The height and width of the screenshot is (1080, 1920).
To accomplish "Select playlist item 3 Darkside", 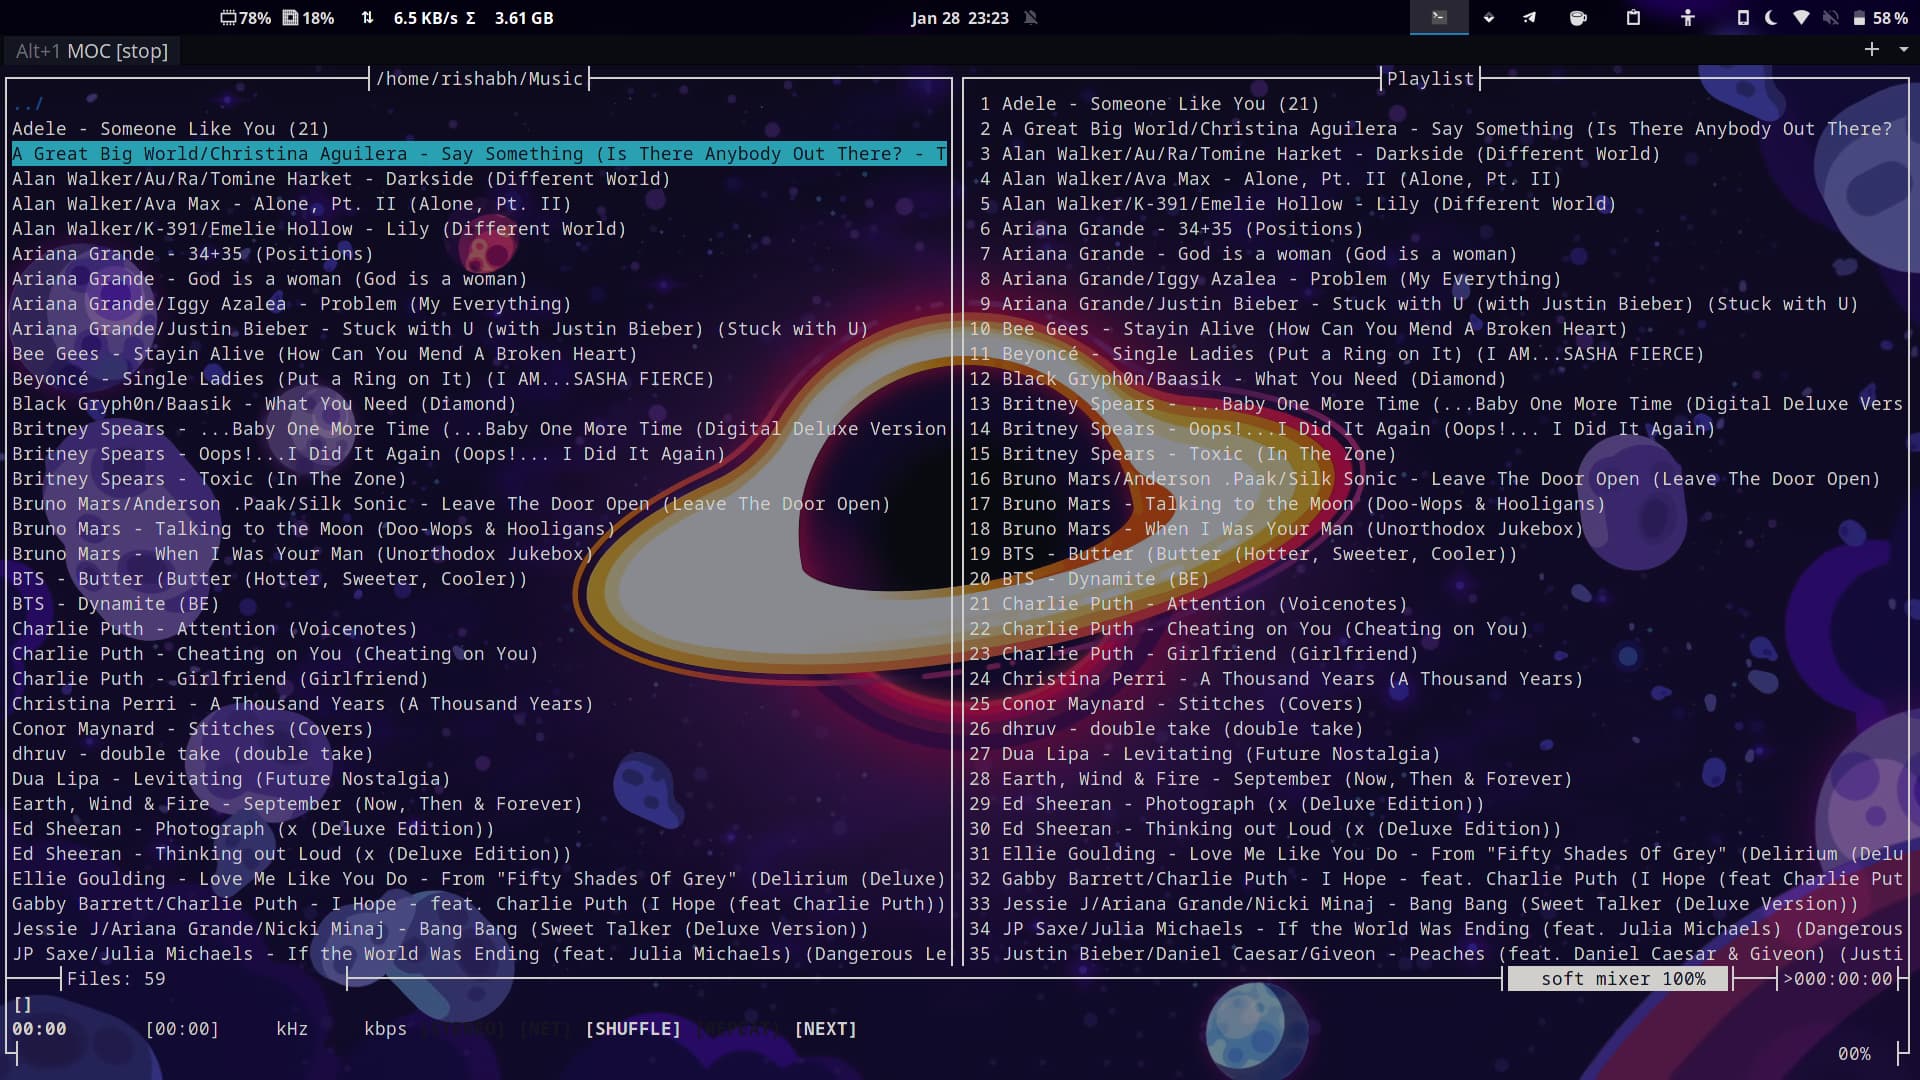I will [x=1319, y=154].
